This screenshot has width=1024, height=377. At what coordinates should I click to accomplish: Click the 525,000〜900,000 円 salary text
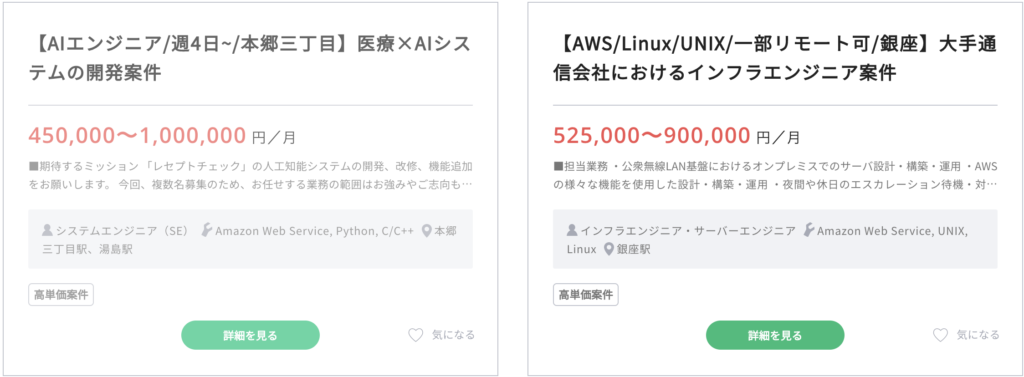tap(677, 136)
